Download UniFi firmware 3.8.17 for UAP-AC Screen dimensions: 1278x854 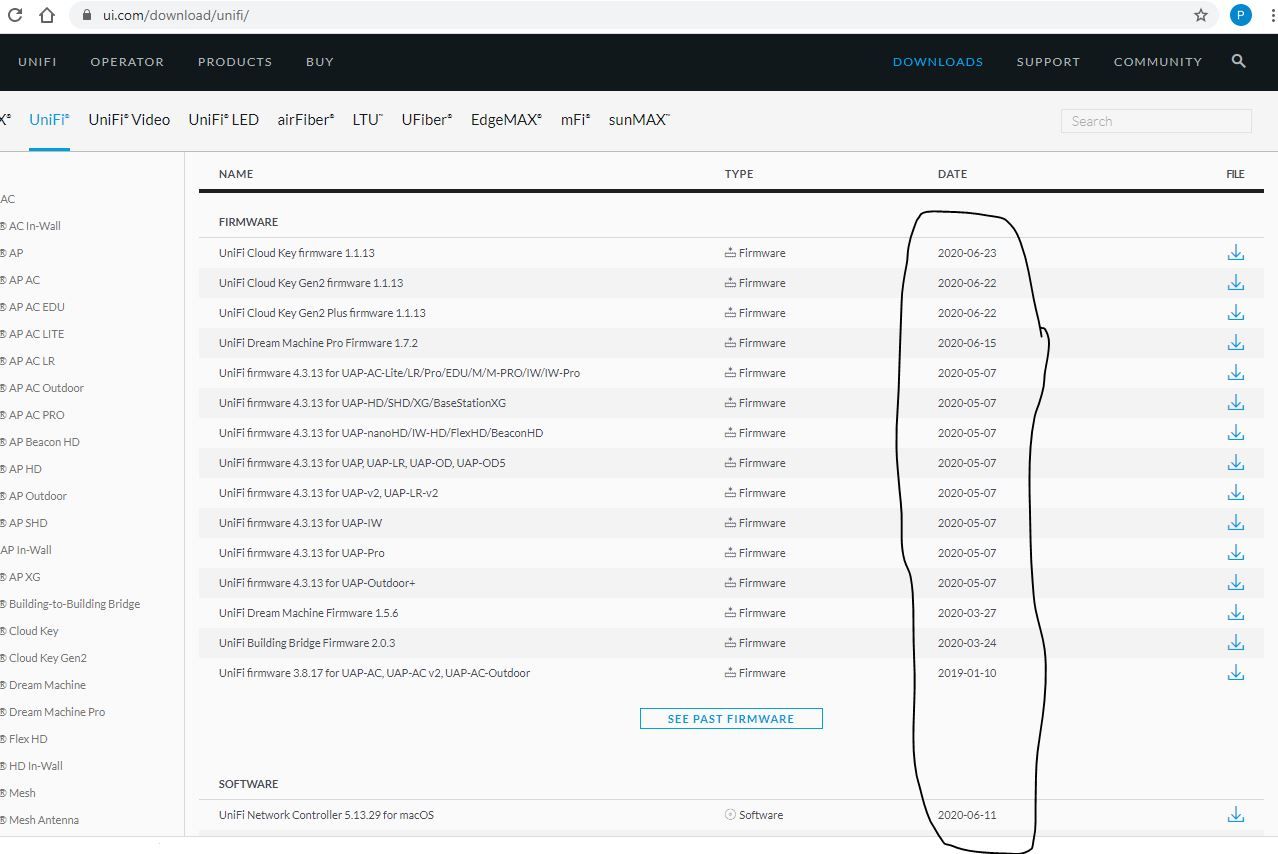click(x=1235, y=673)
